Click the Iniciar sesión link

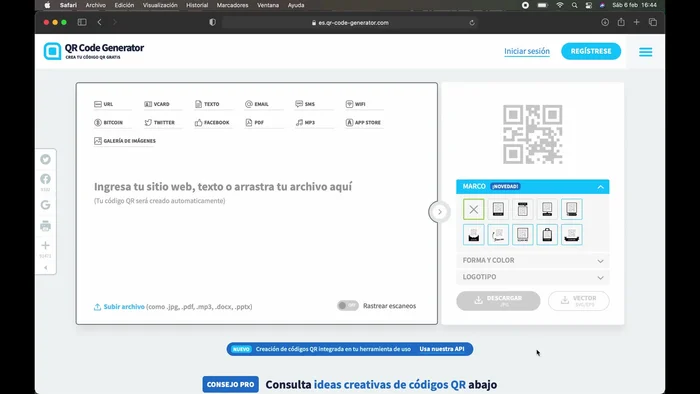tap(527, 51)
